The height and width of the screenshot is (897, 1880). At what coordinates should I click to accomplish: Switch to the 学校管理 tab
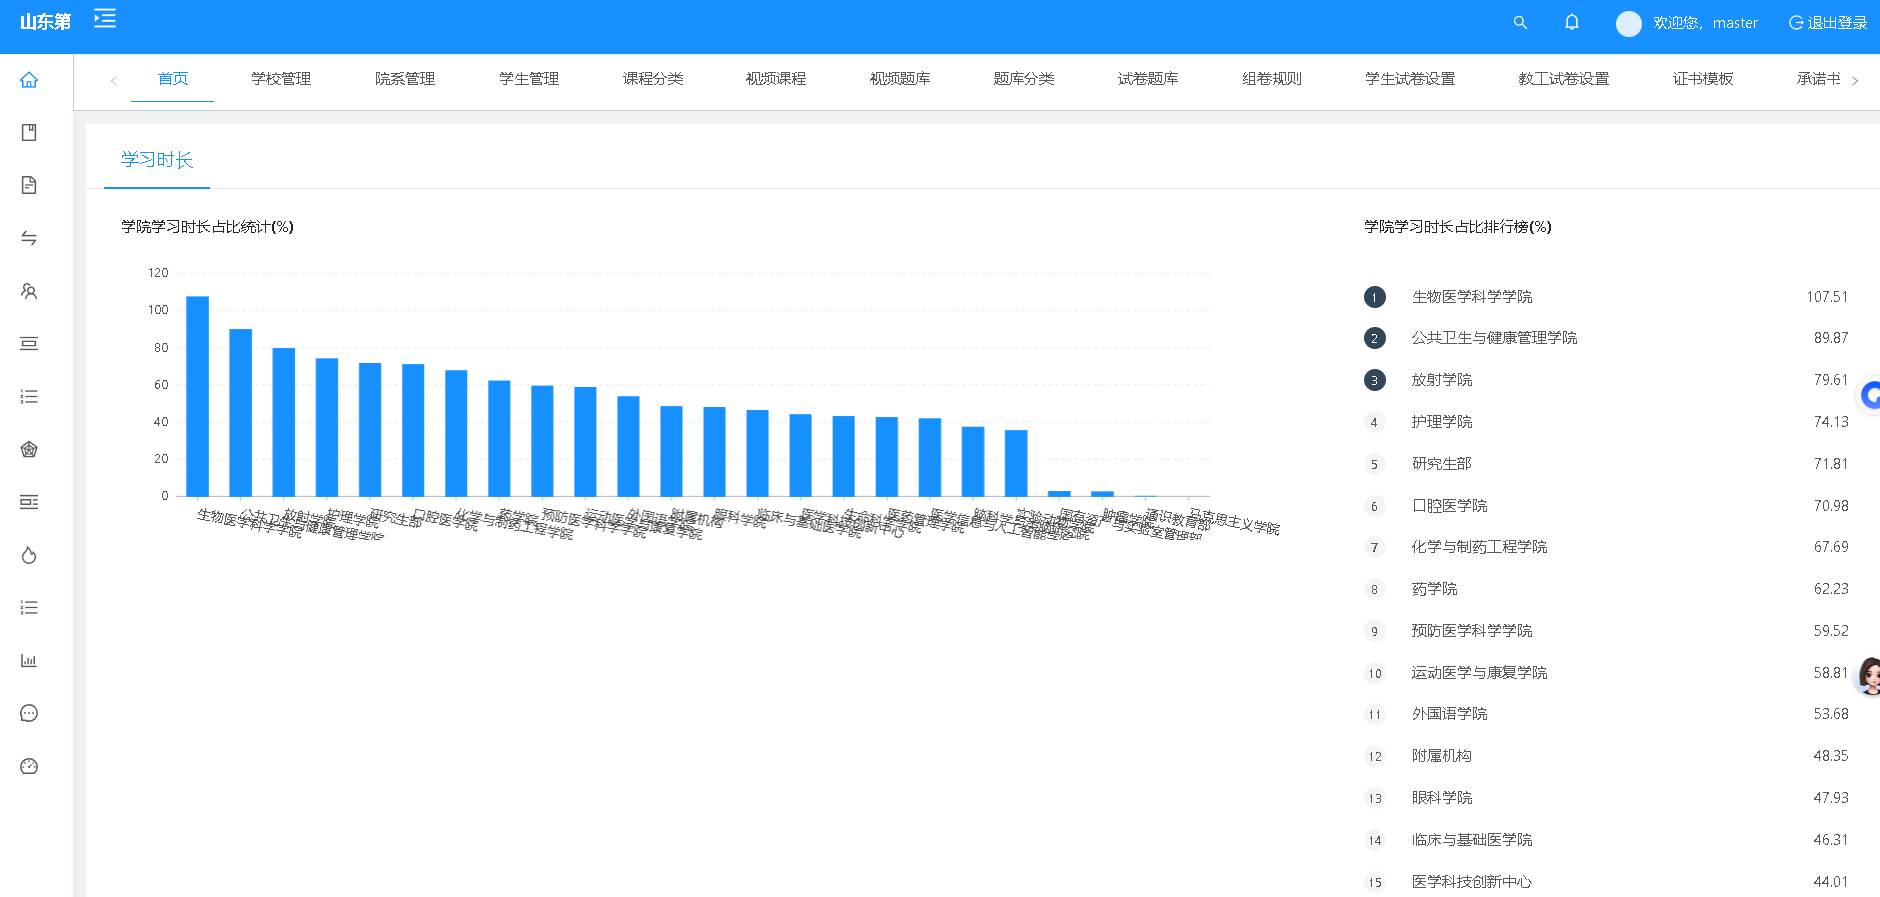point(281,79)
